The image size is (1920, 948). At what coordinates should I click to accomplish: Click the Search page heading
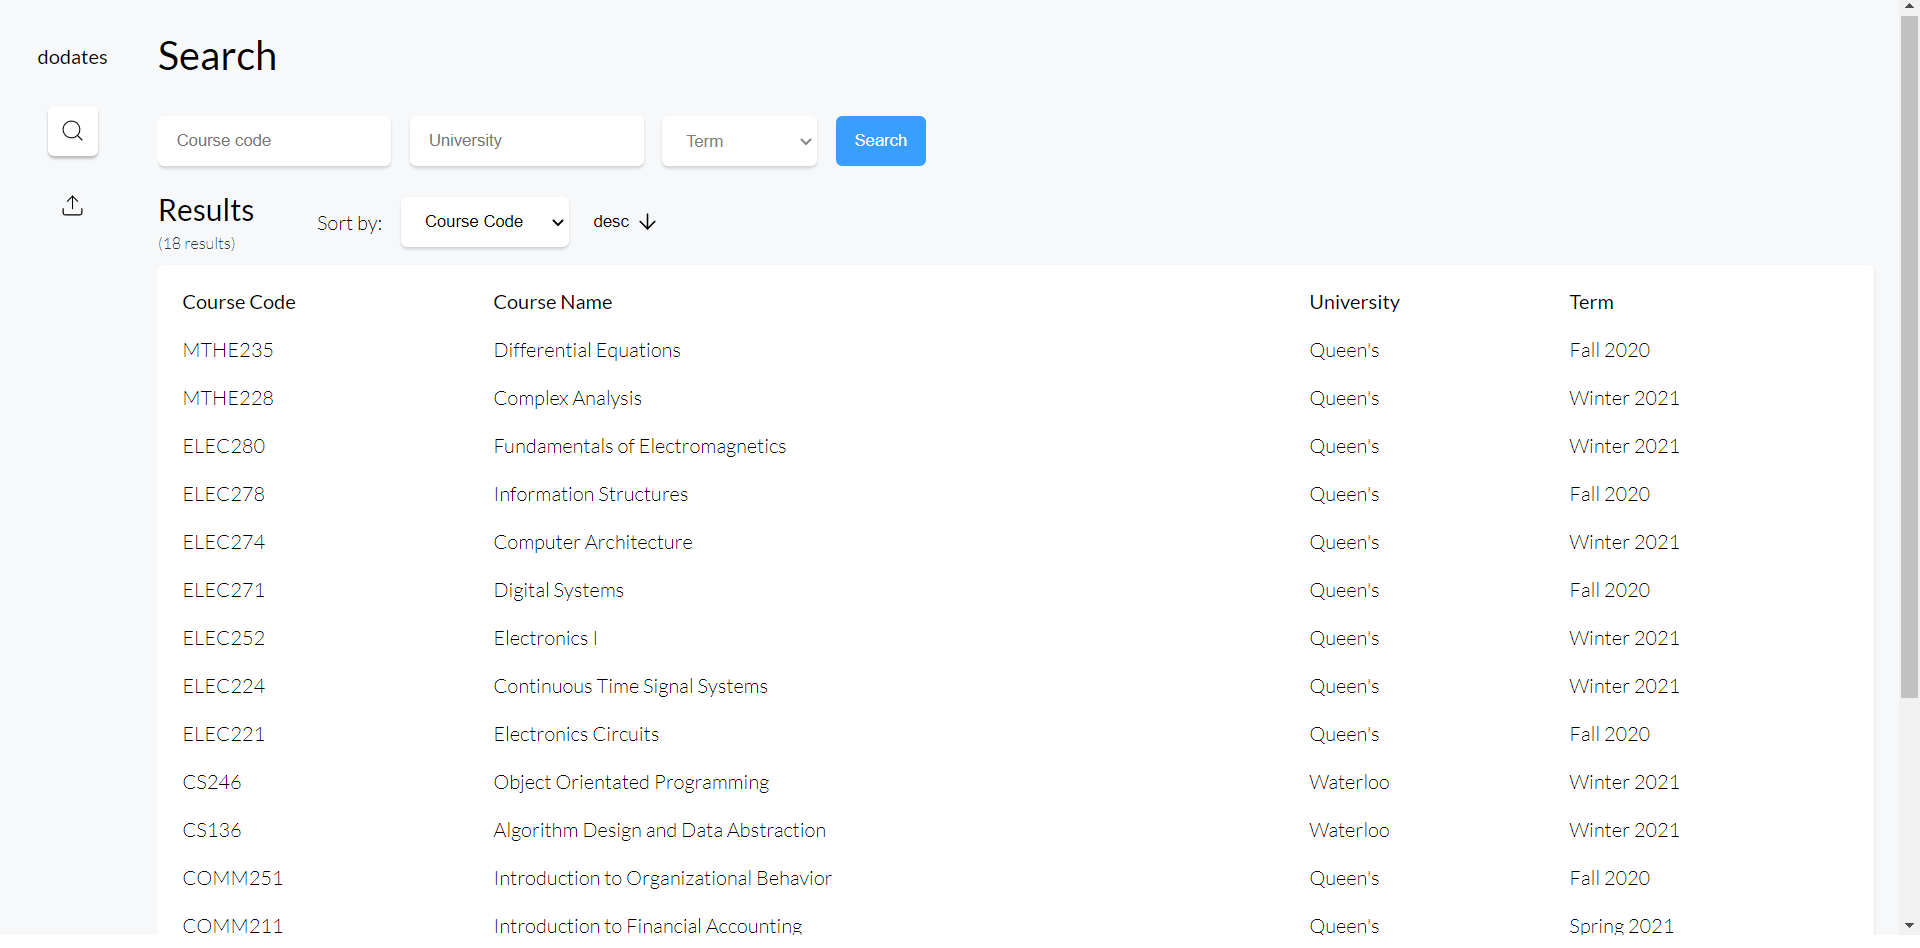click(x=217, y=56)
